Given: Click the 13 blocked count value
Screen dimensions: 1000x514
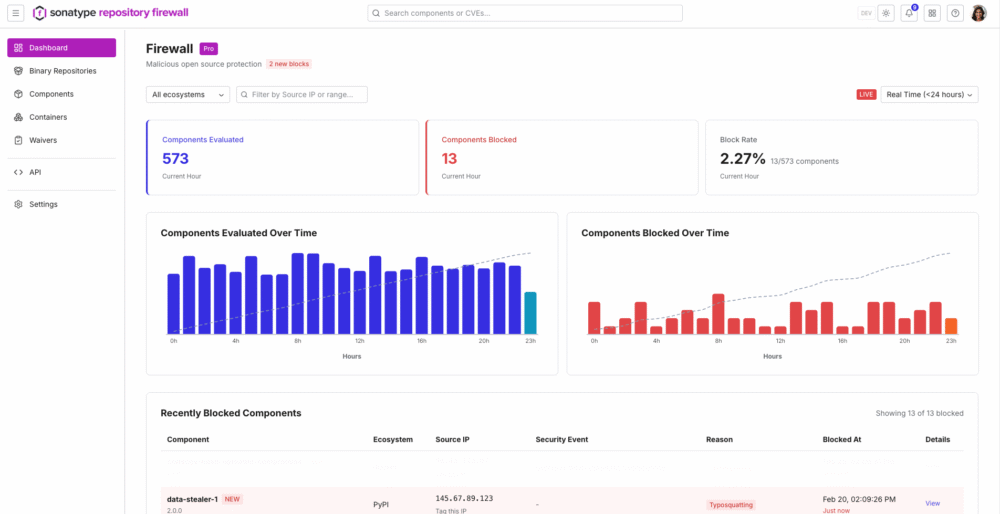Looking at the screenshot, I should [x=450, y=159].
